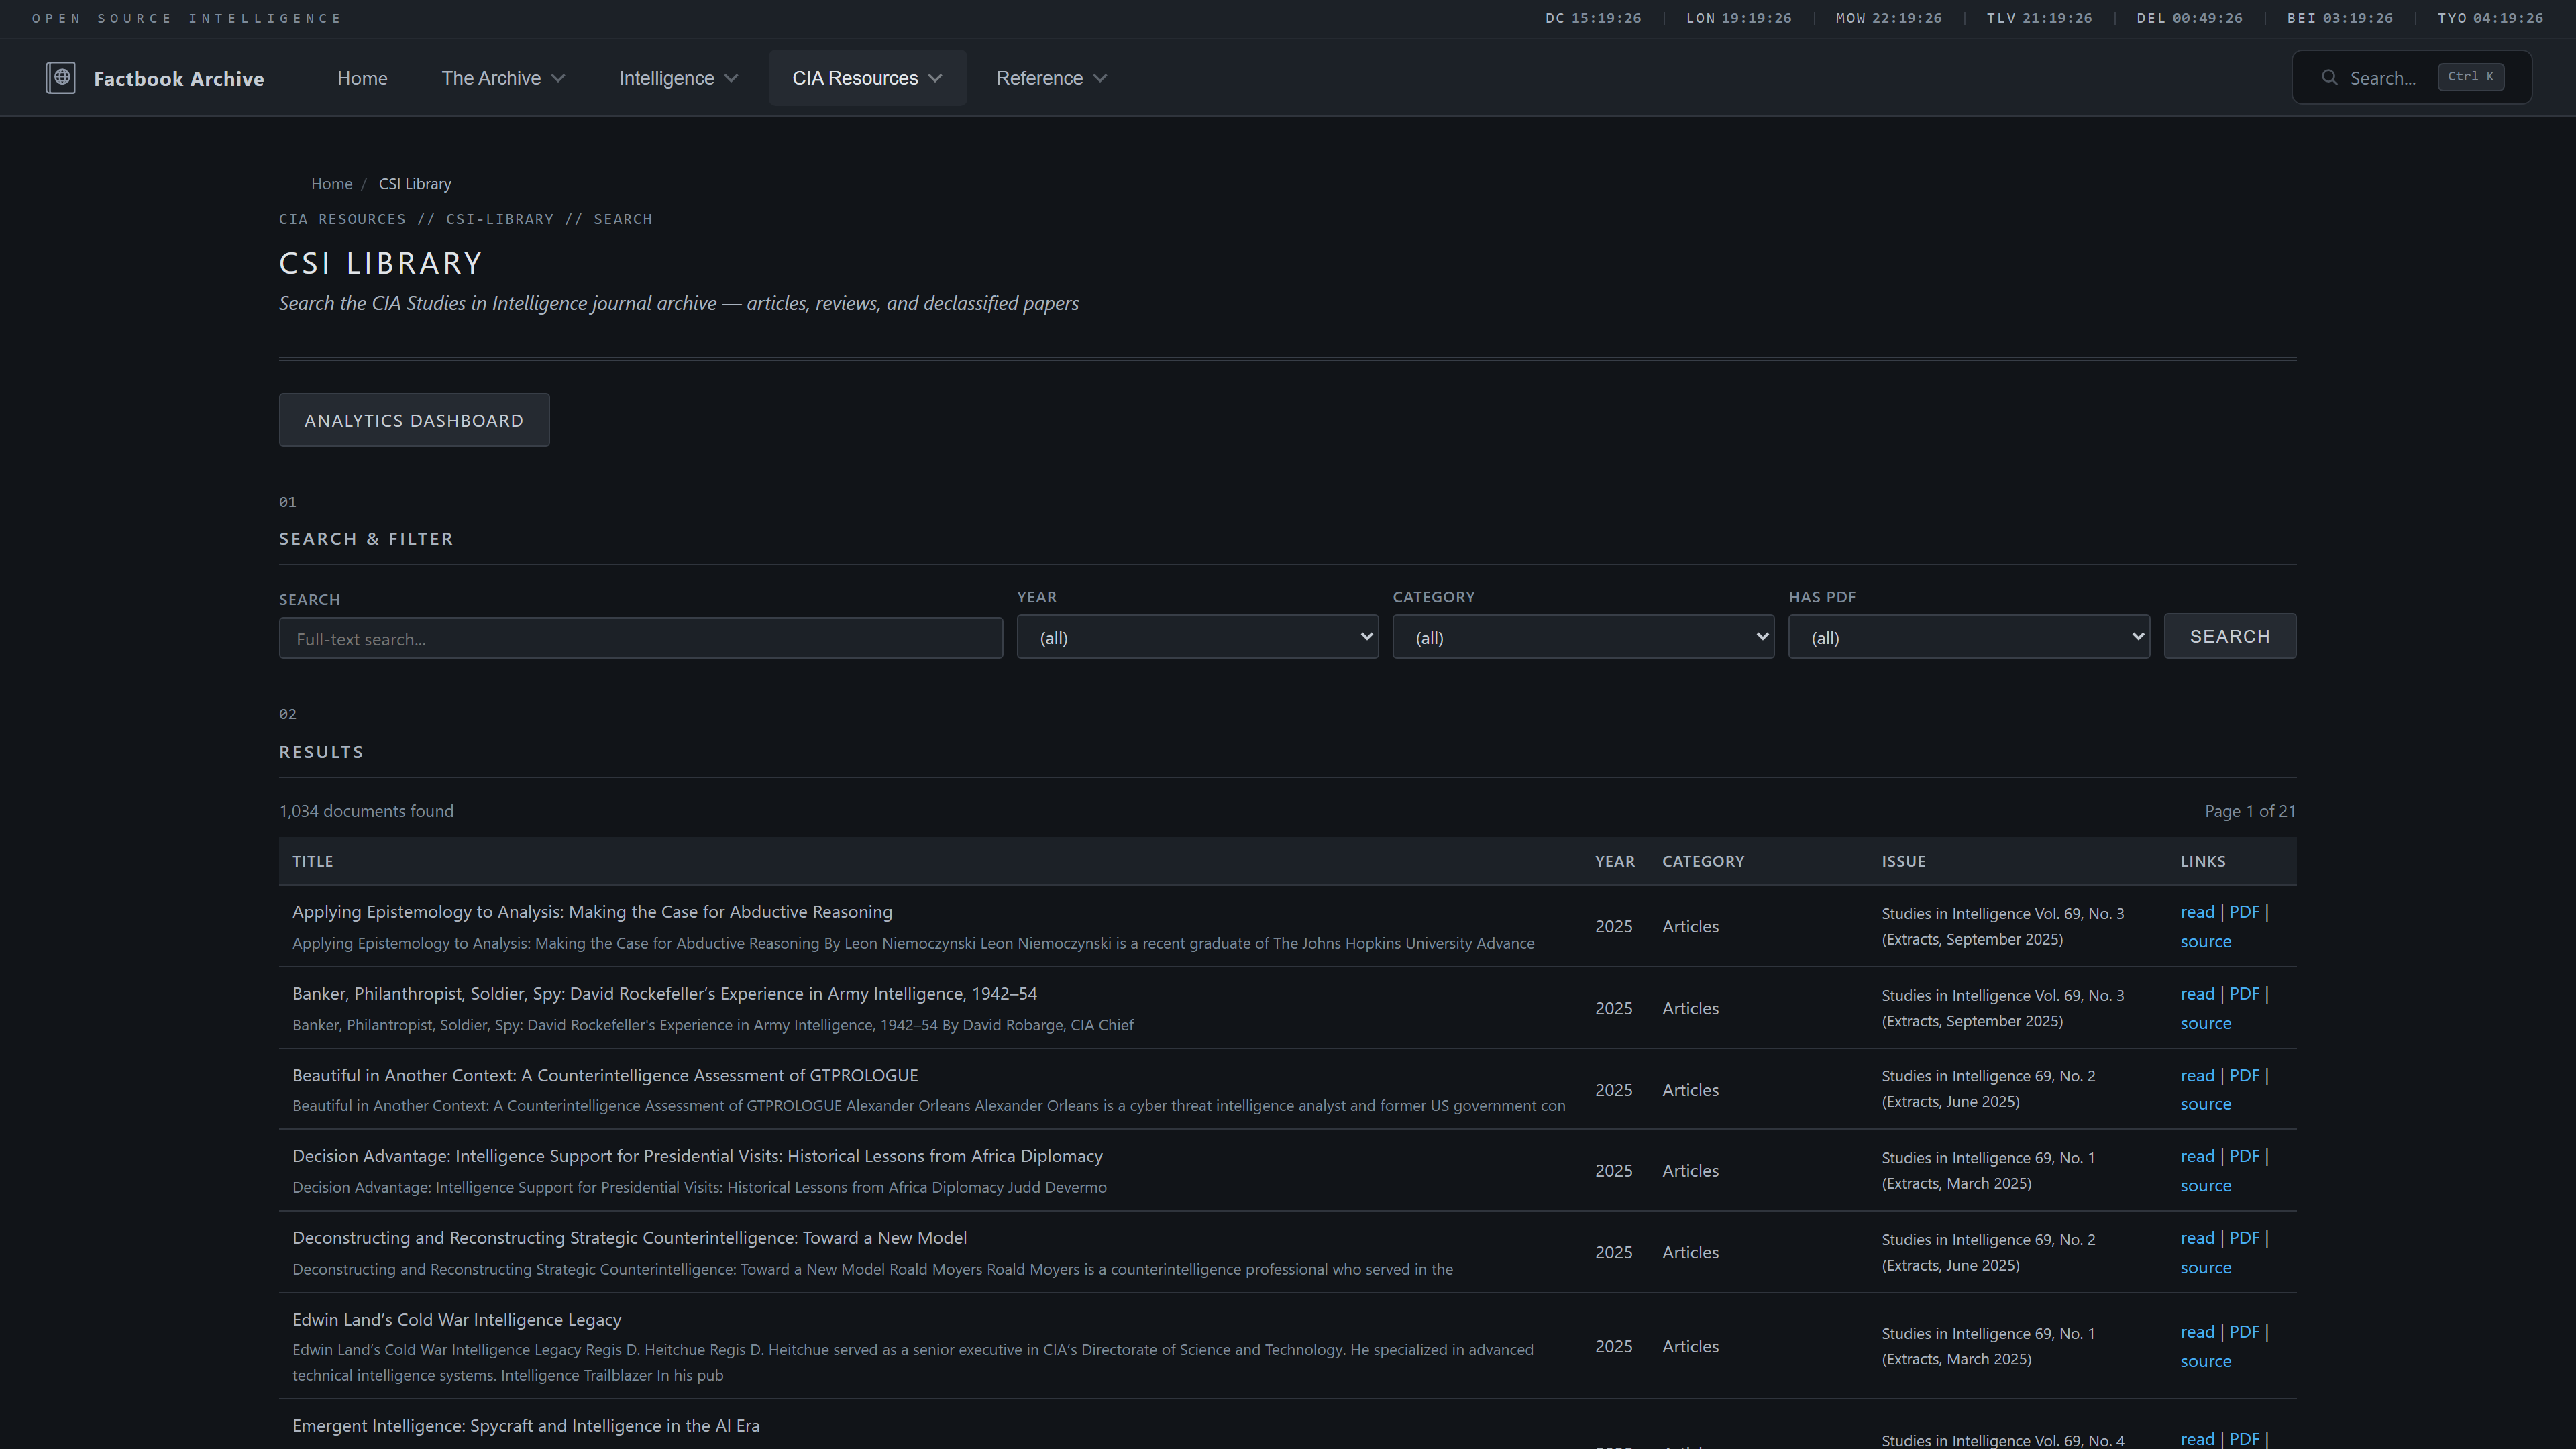
Task: Click the SEARCH filter button
Action: click(x=2229, y=636)
